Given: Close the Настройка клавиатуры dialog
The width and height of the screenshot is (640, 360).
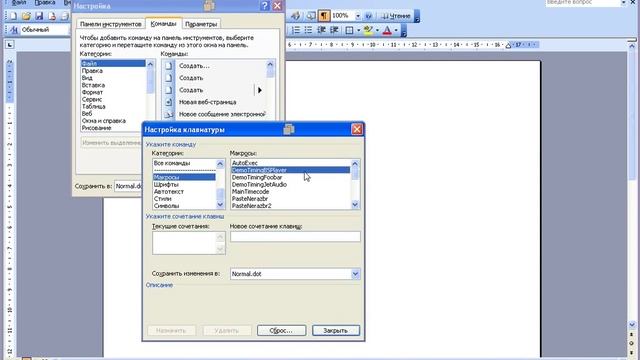Looking at the screenshot, I should click(357, 129).
